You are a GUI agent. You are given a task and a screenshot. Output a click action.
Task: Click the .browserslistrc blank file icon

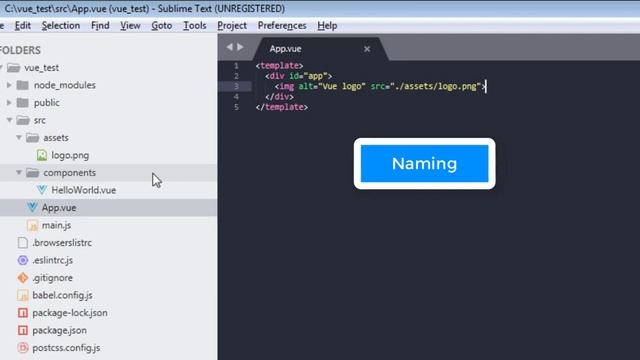point(23,243)
